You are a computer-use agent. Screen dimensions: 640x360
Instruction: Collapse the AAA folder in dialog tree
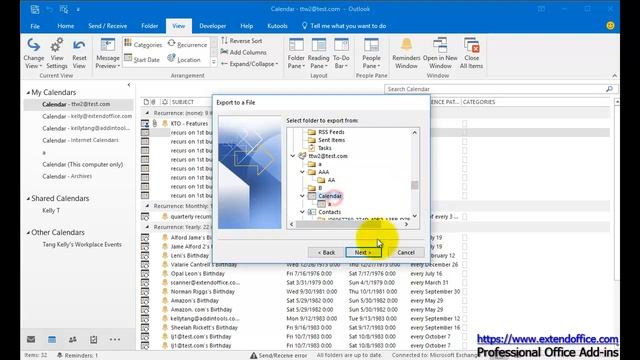pyautogui.click(x=302, y=172)
